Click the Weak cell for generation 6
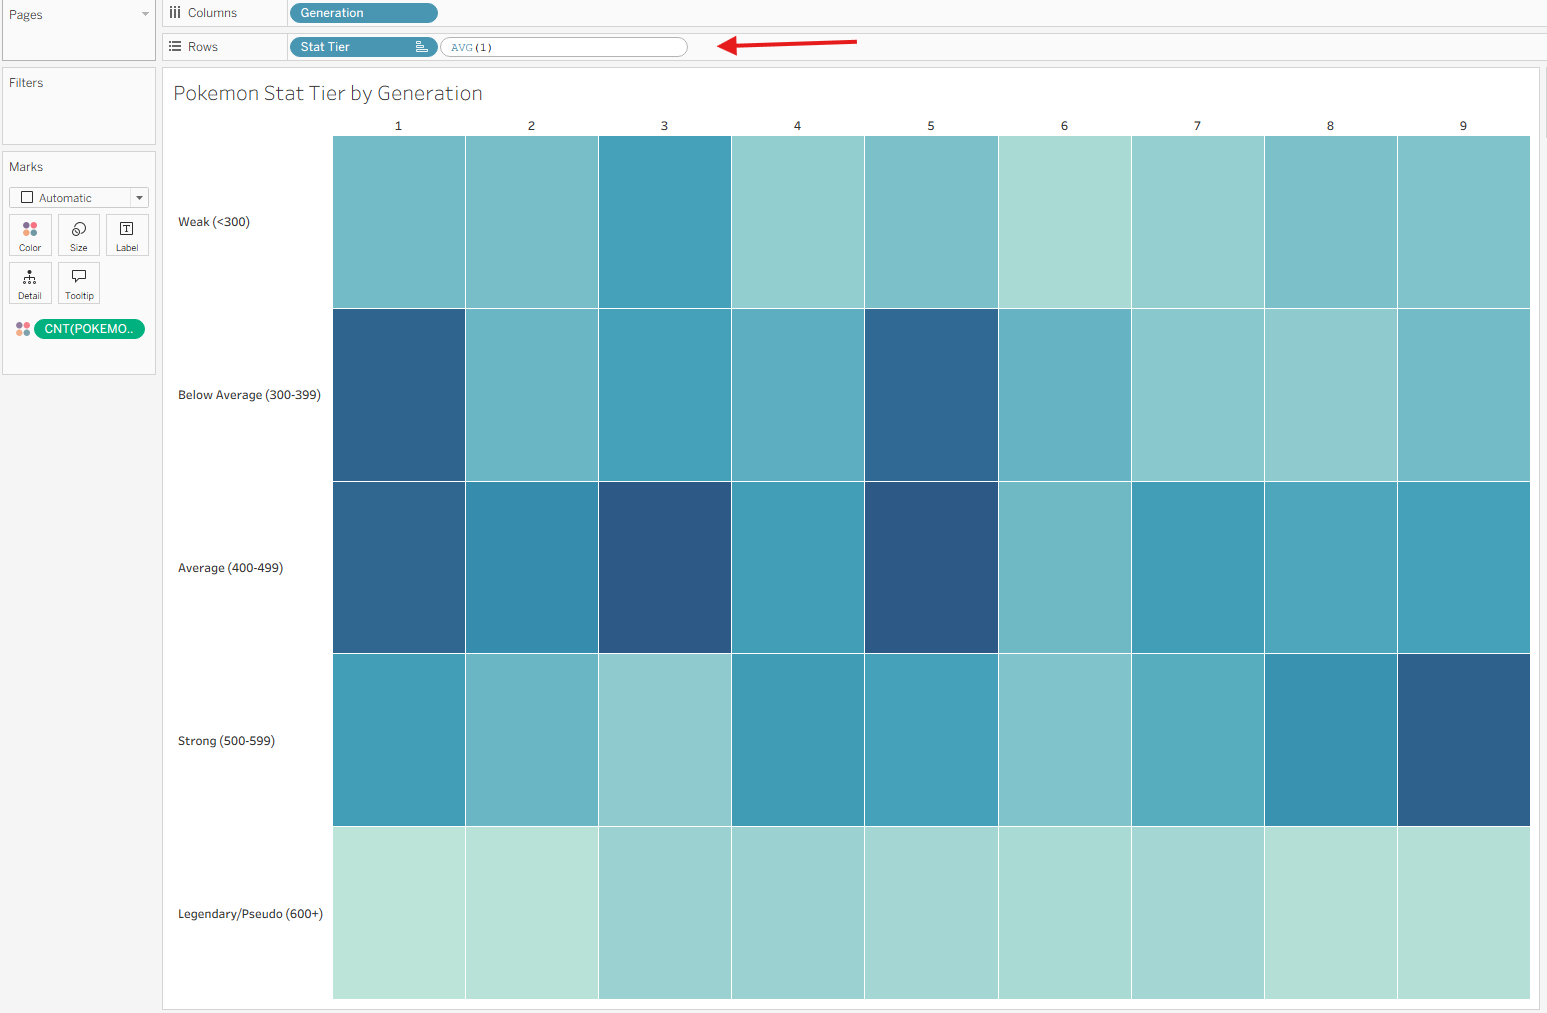Image resolution: width=1547 pixels, height=1013 pixels. pos(1064,222)
